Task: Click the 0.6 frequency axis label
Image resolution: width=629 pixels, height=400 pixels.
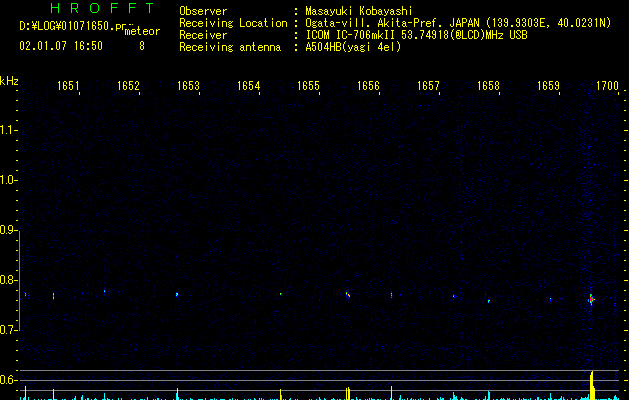Action: coord(7,380)
